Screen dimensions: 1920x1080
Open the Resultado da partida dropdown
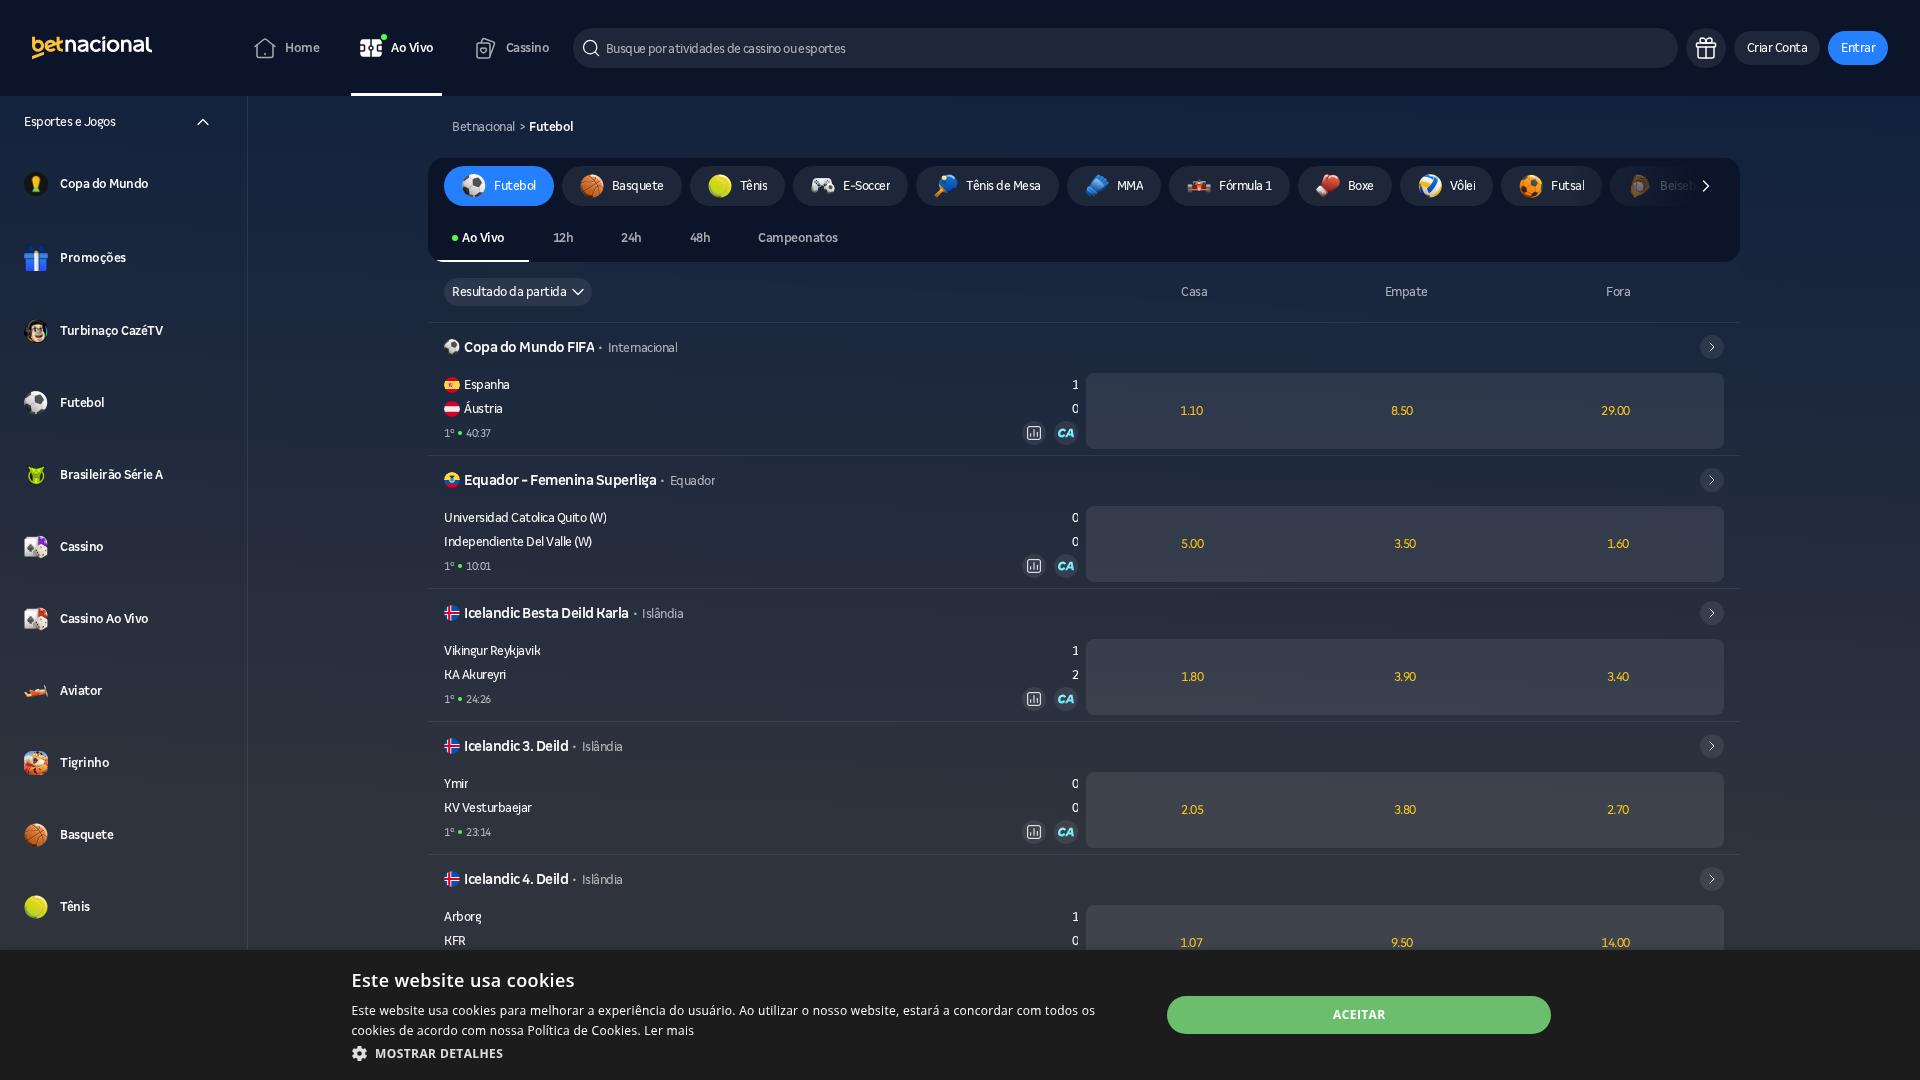click(518, 292)
